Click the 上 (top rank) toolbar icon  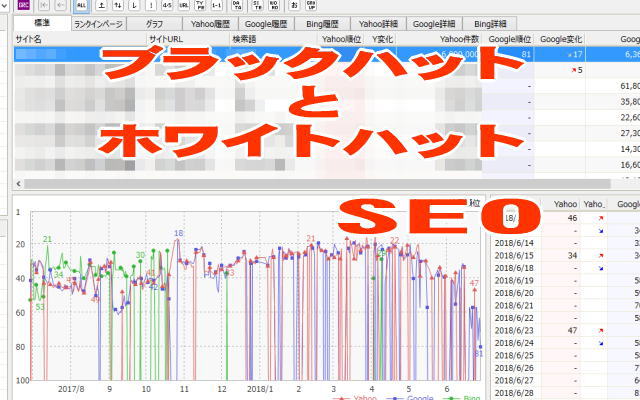pyautogui.click(x=102, y=5)
